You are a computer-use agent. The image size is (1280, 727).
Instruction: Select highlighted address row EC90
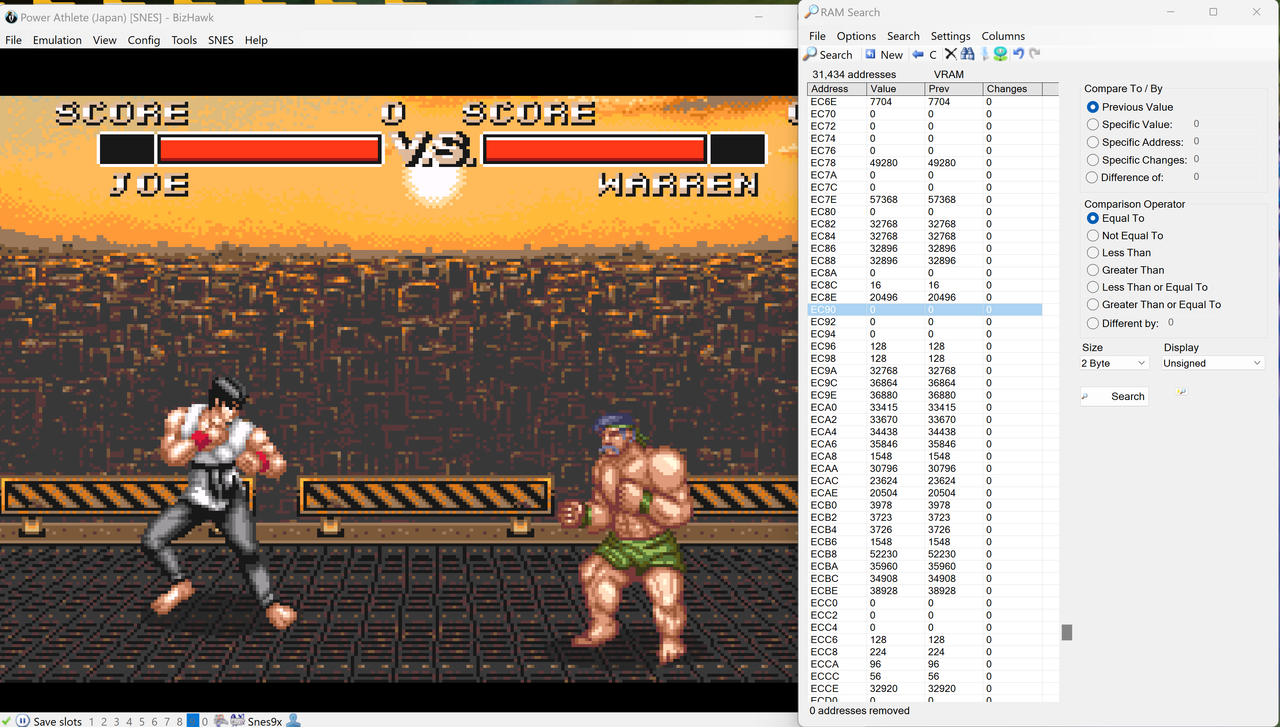[925, 310]
